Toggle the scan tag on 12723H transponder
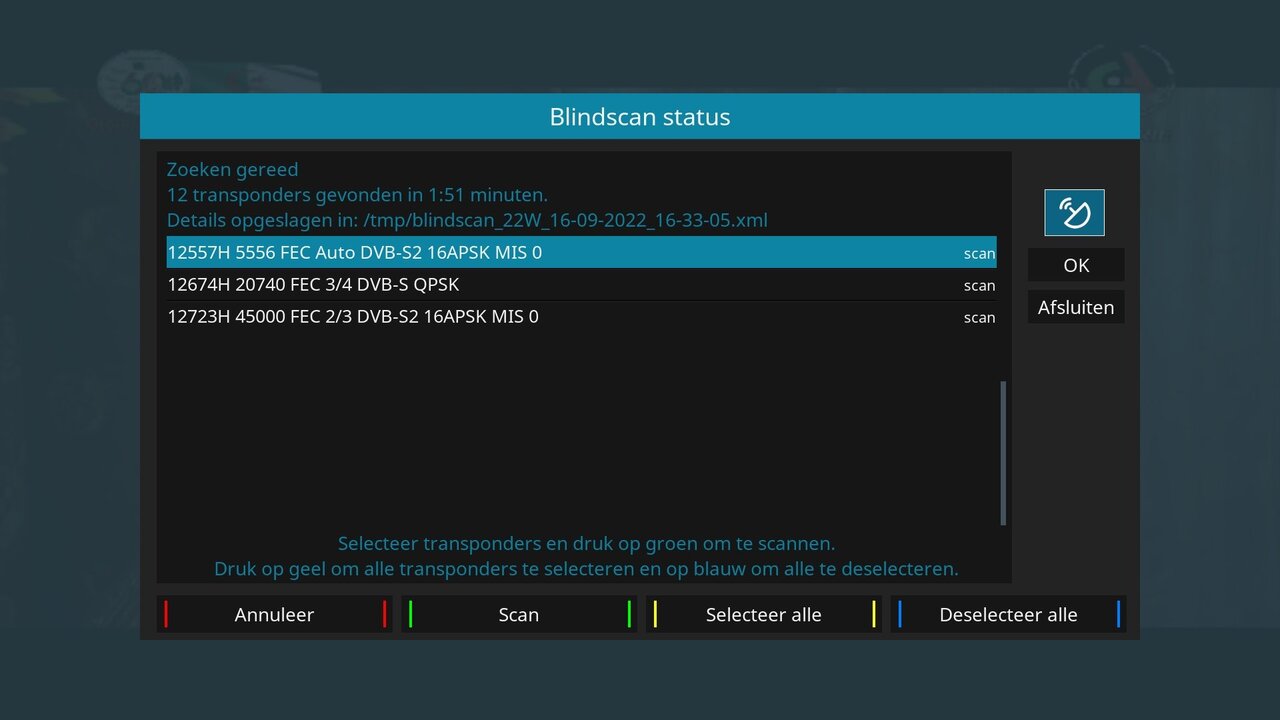 979,317
